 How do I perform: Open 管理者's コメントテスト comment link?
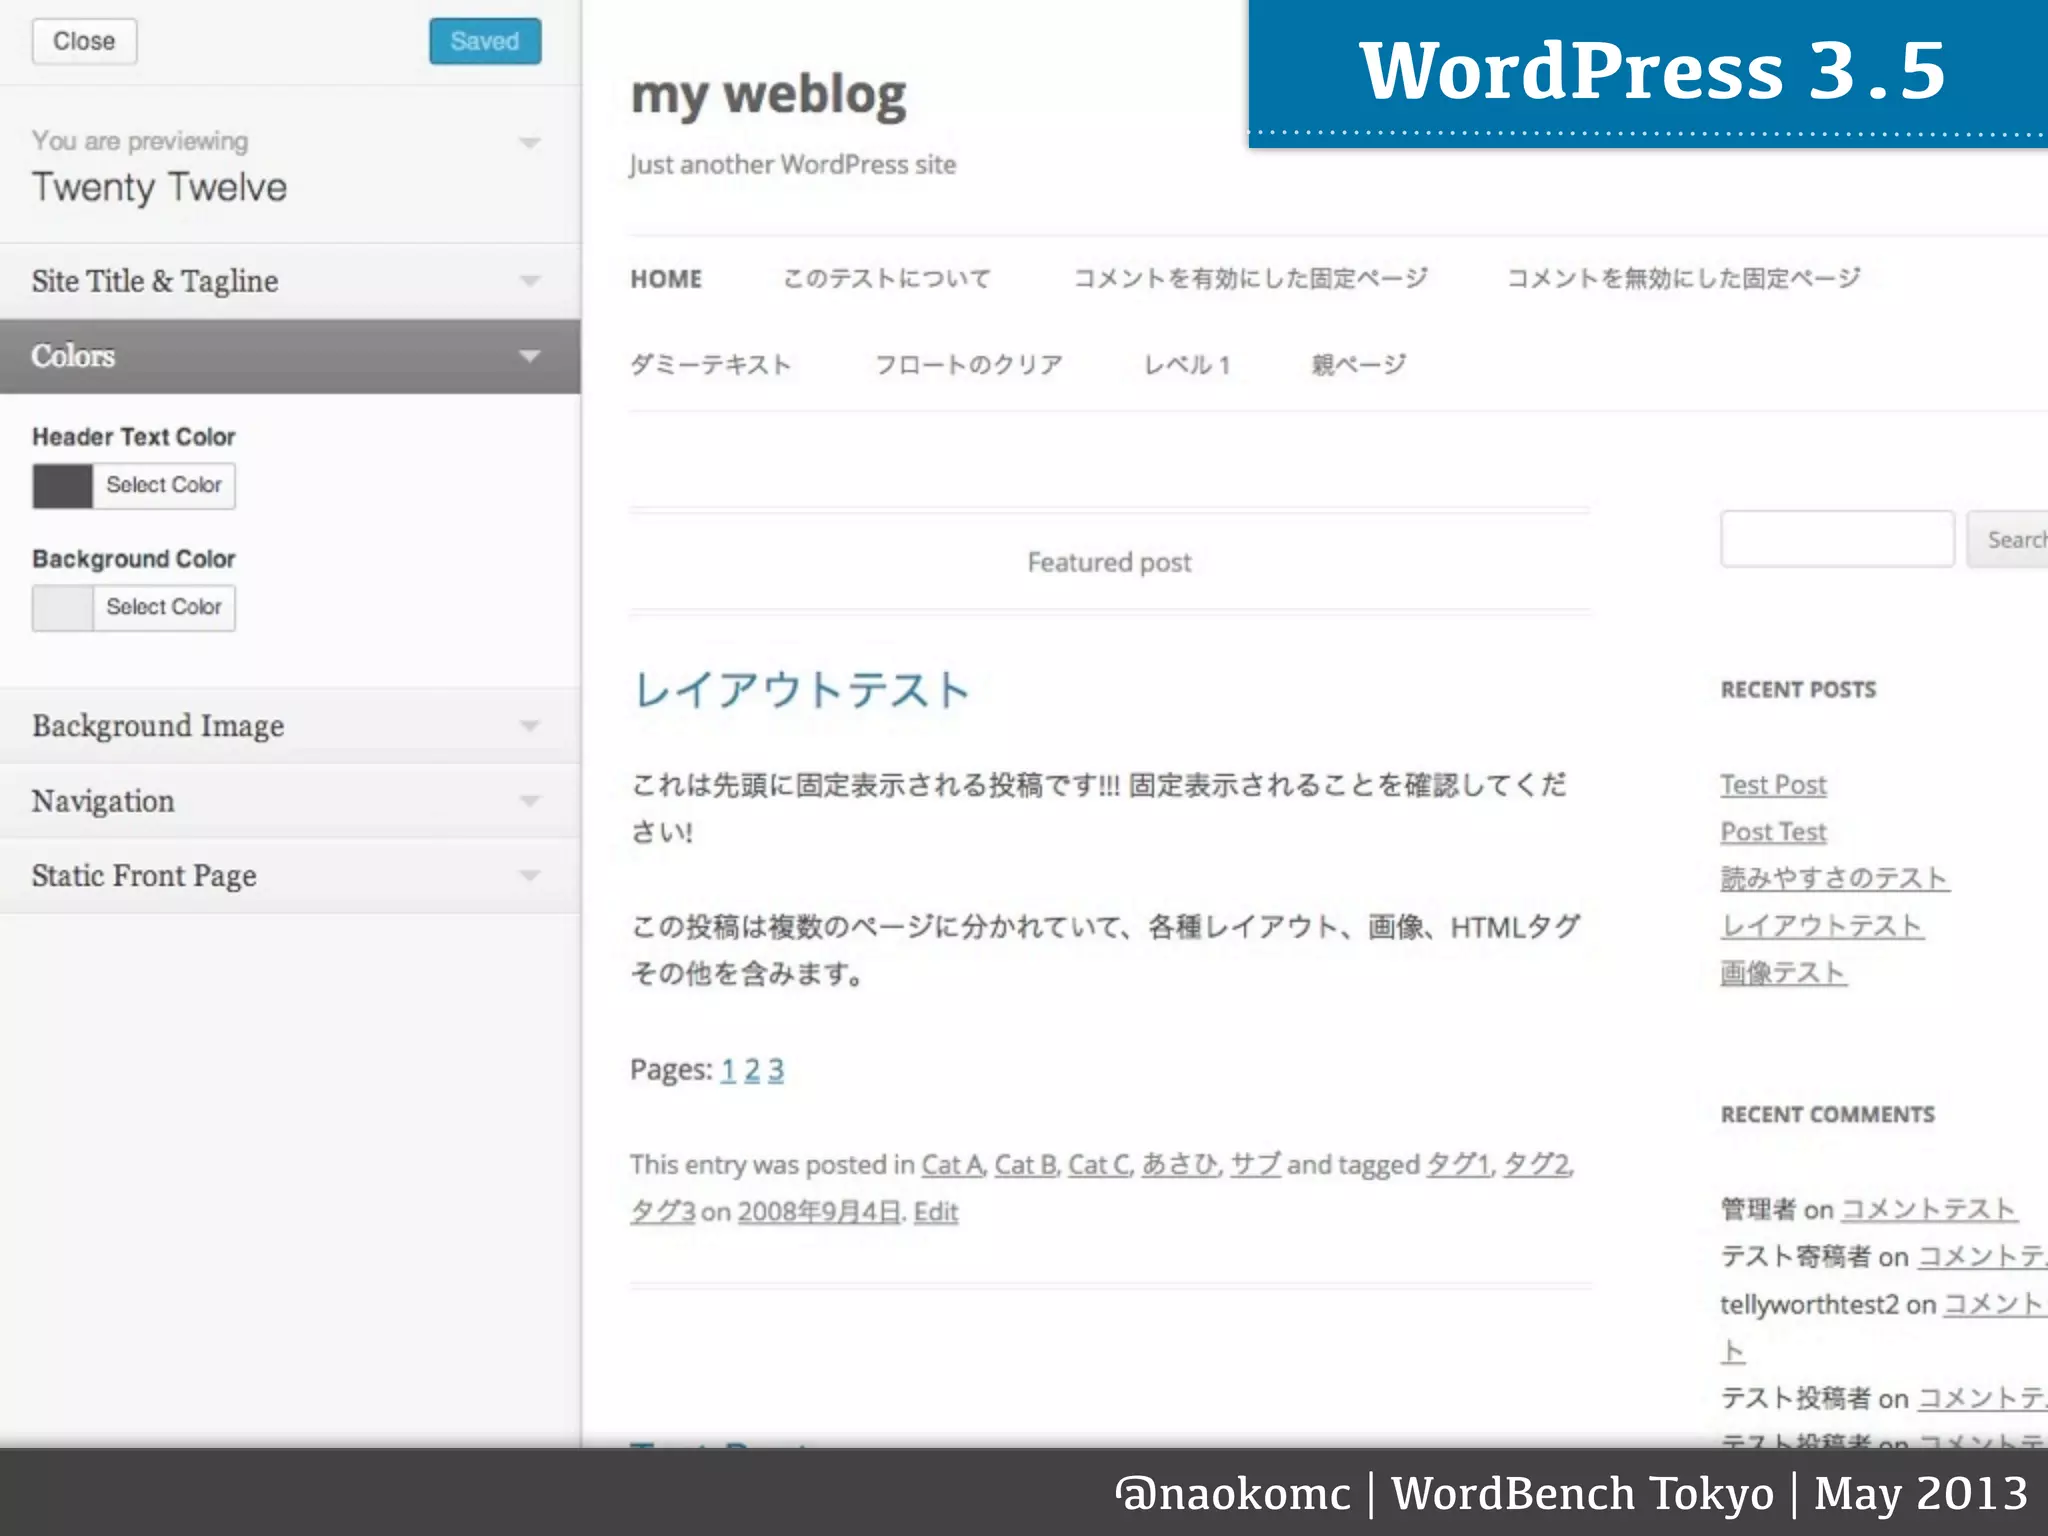[1929, 1210]
